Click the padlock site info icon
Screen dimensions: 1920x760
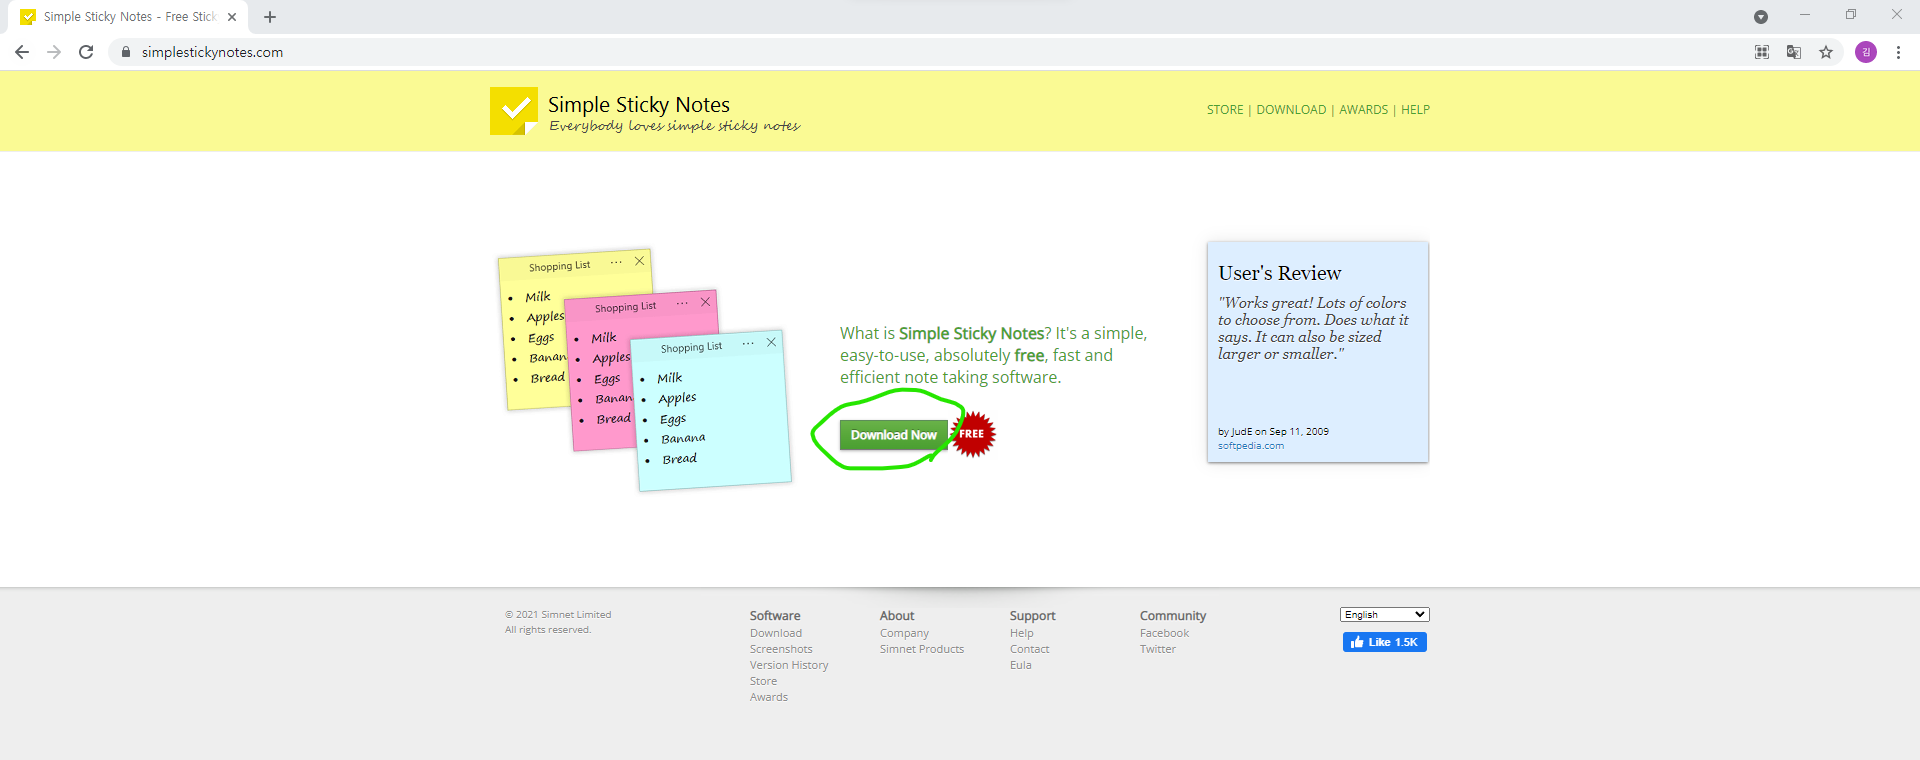126,52
